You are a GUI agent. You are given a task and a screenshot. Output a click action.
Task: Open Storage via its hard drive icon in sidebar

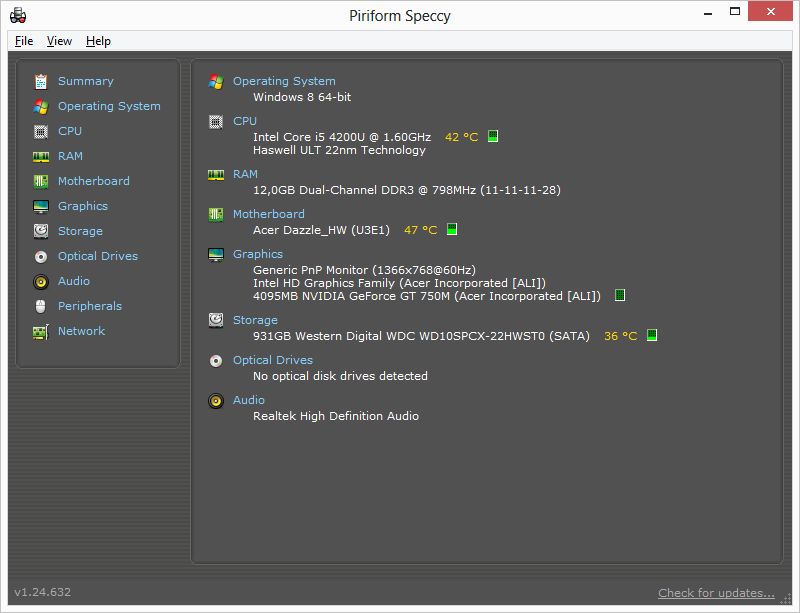click(x=41, y=231)
